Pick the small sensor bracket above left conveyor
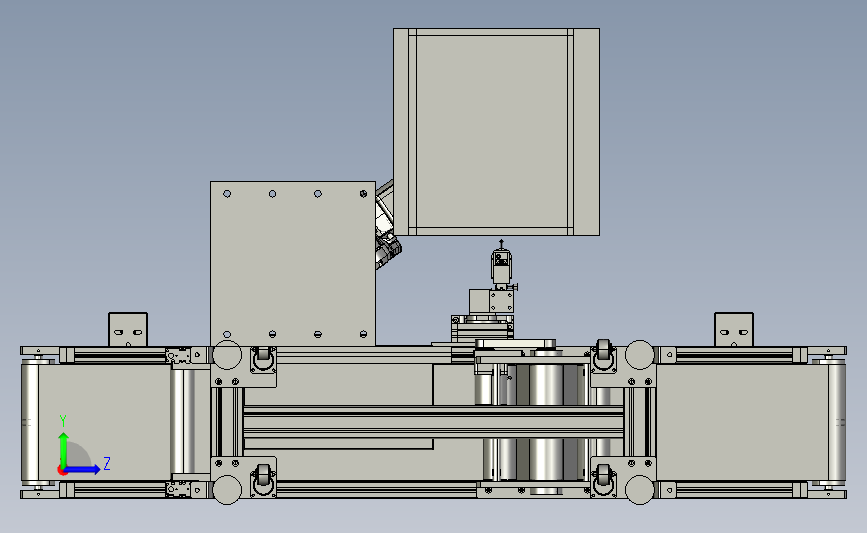The image size is (867, 533). click(x=128, y=330)
